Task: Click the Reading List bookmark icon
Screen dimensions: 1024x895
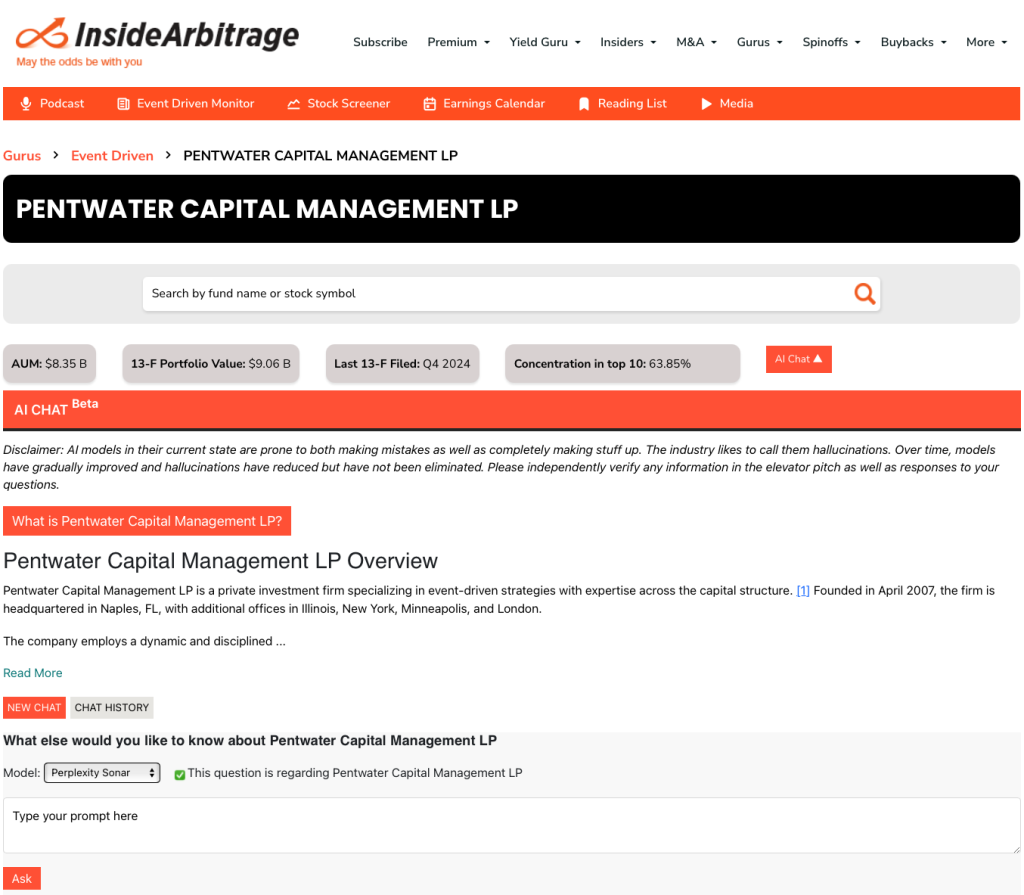Action: pyautogui.click(x=584, y=104)
